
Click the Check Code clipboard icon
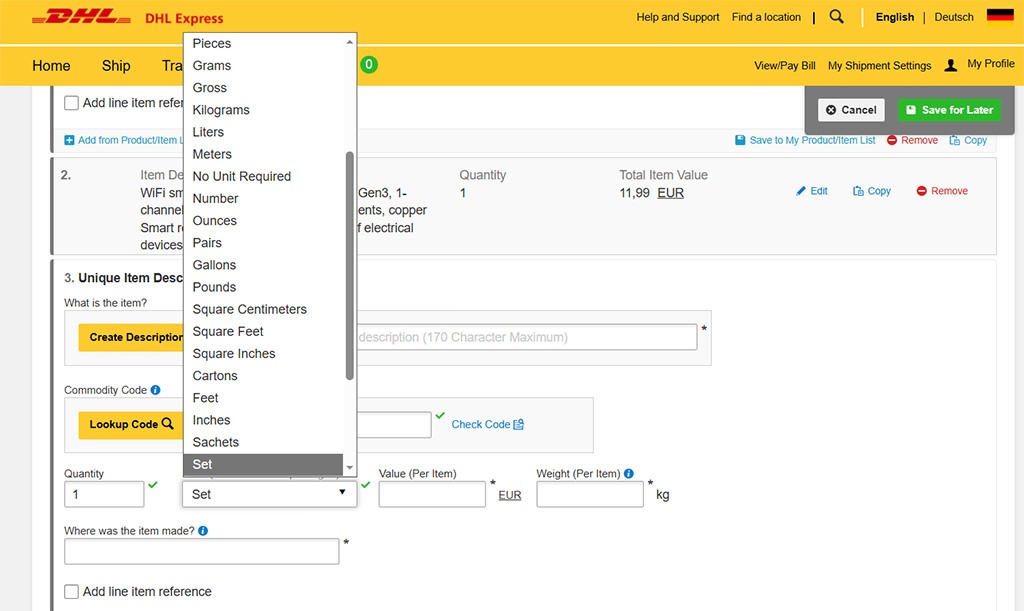pyautogui.click(x=519, y=424)
